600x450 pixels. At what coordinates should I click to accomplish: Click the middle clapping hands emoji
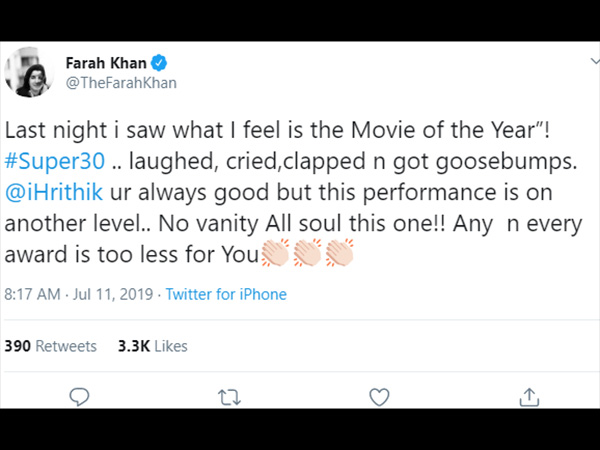coord(307,253)
